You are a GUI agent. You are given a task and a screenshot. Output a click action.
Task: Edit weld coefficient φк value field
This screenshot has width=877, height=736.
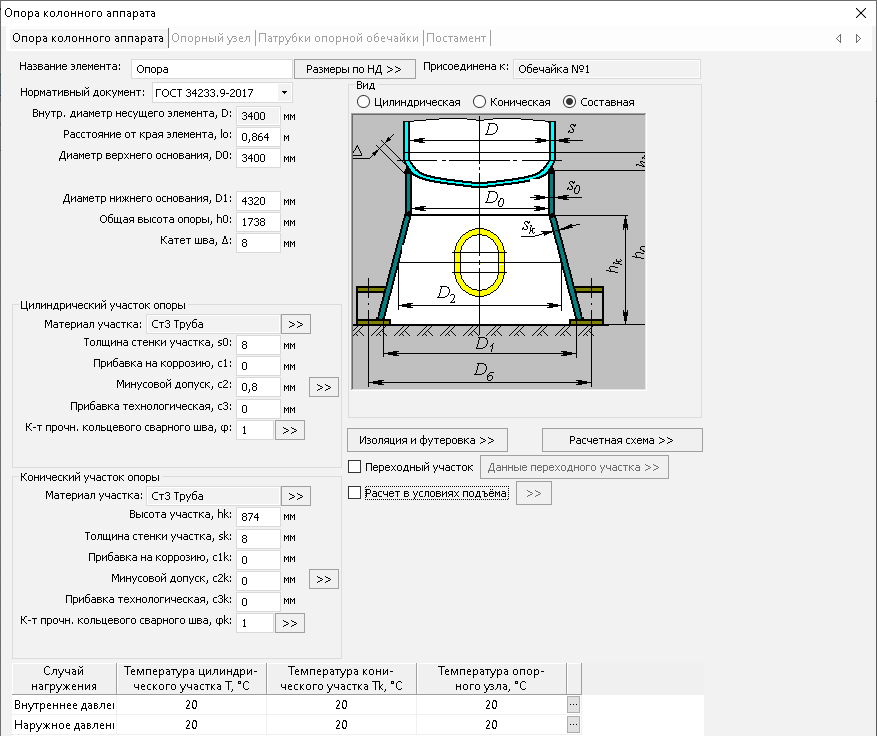pos(255,623)
